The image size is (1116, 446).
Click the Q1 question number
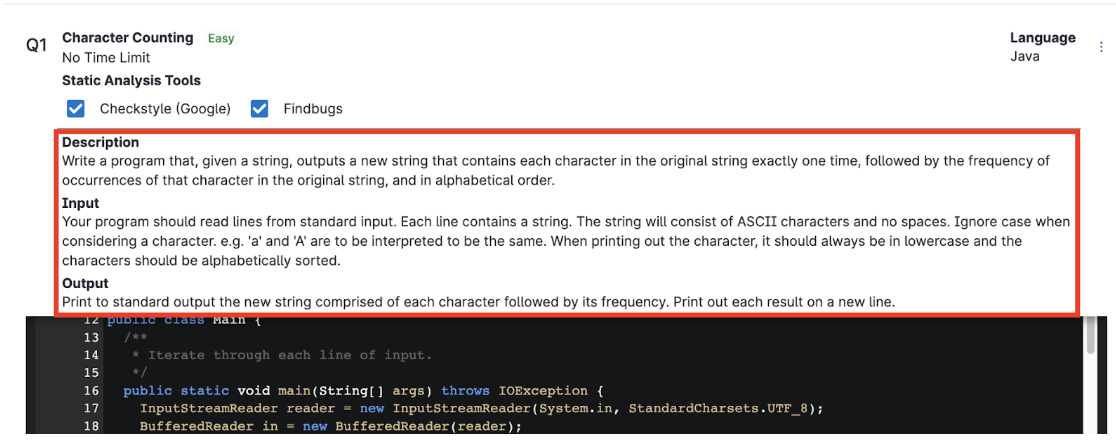pyautogui.click(x=37, y=46)
